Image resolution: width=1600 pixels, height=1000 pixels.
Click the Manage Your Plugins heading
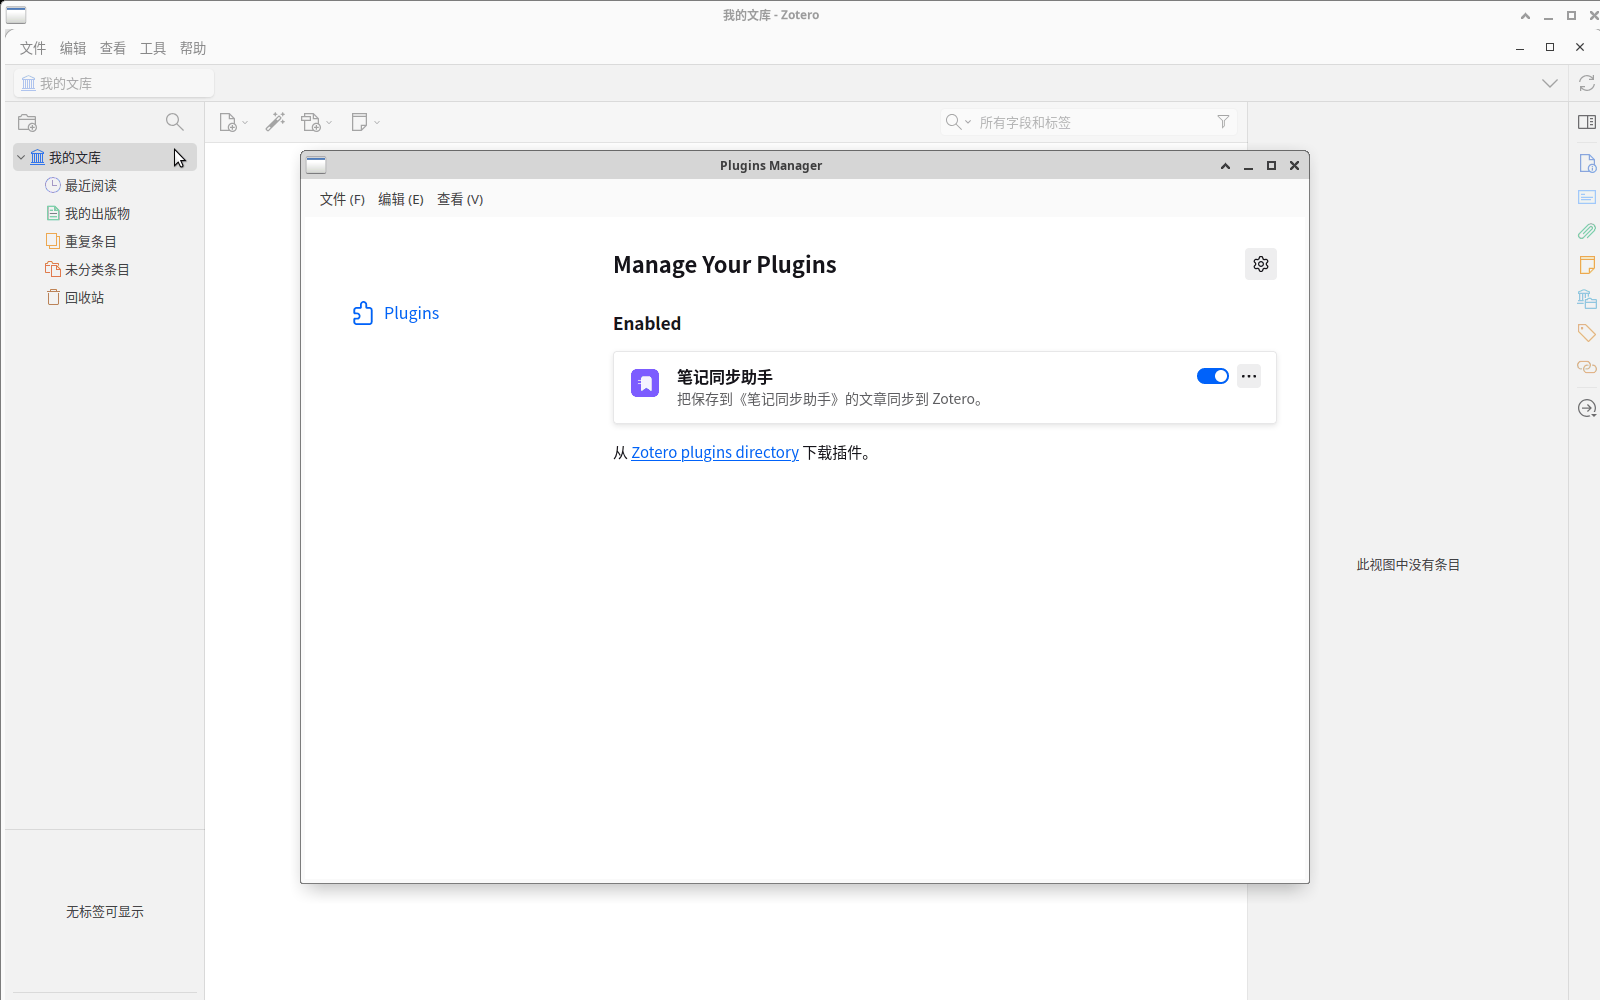tap(725, 264)
